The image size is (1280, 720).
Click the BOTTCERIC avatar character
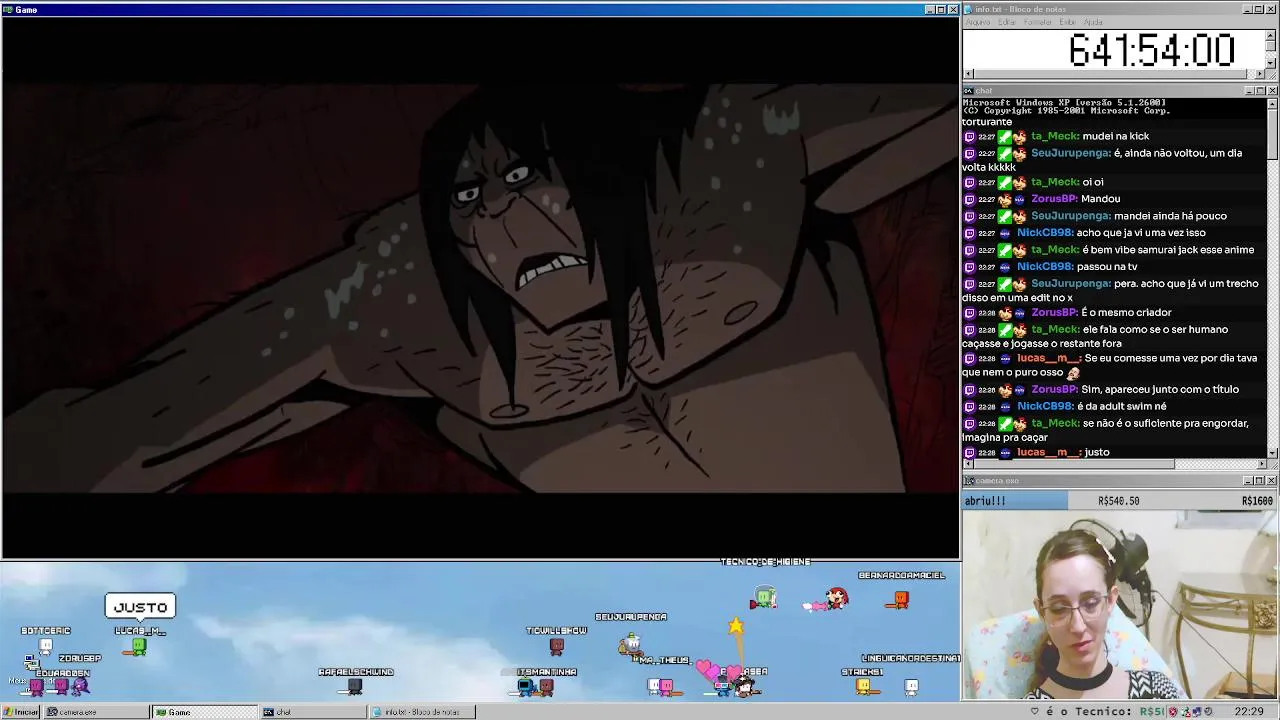tap(45, 646)
